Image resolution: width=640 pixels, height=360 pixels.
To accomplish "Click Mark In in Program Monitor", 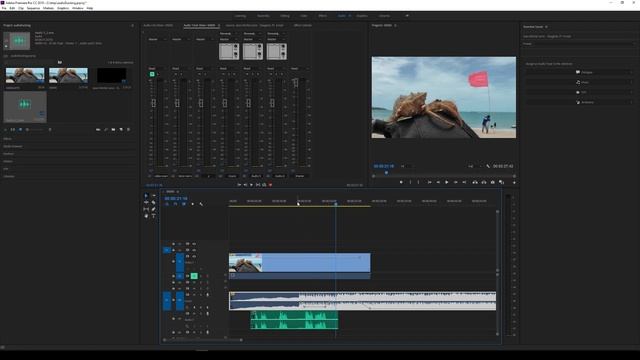I will [x=410, y=182].
